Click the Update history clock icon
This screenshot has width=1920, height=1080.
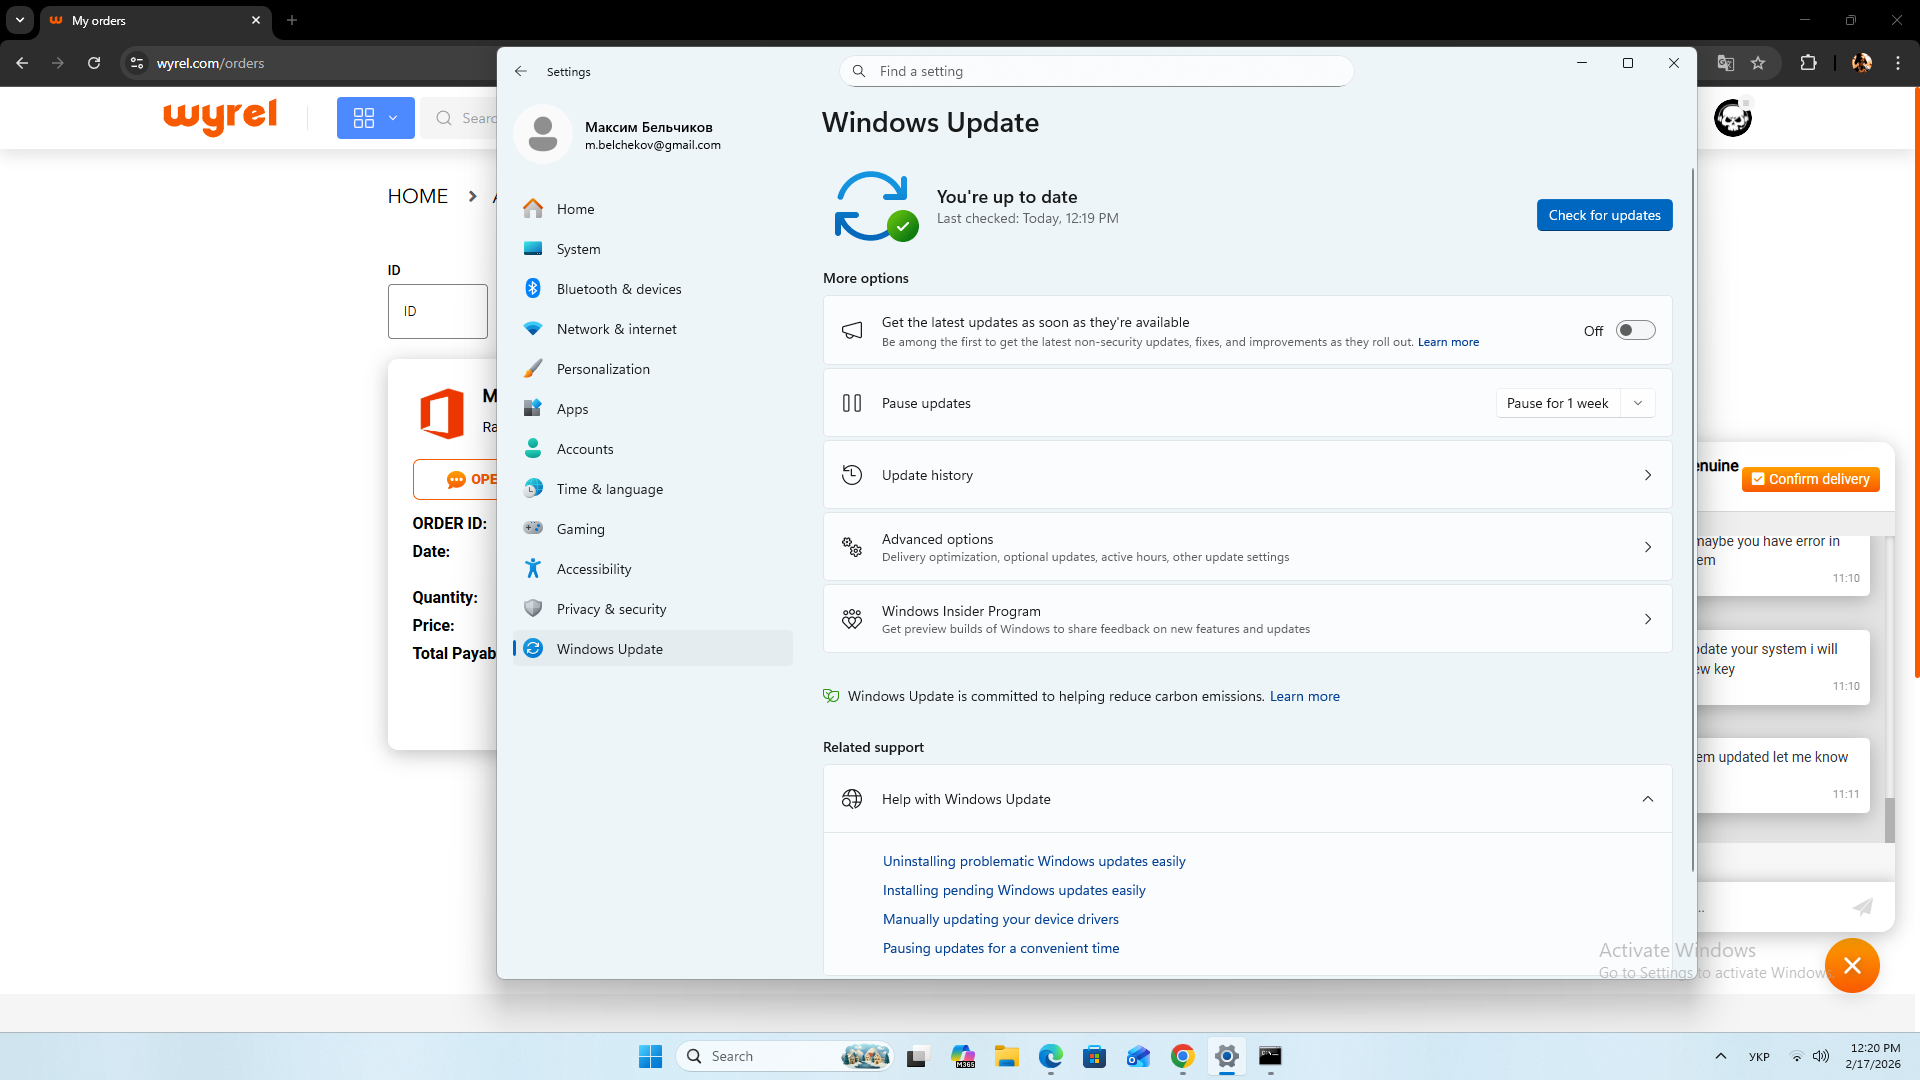[x=852, y=475]
